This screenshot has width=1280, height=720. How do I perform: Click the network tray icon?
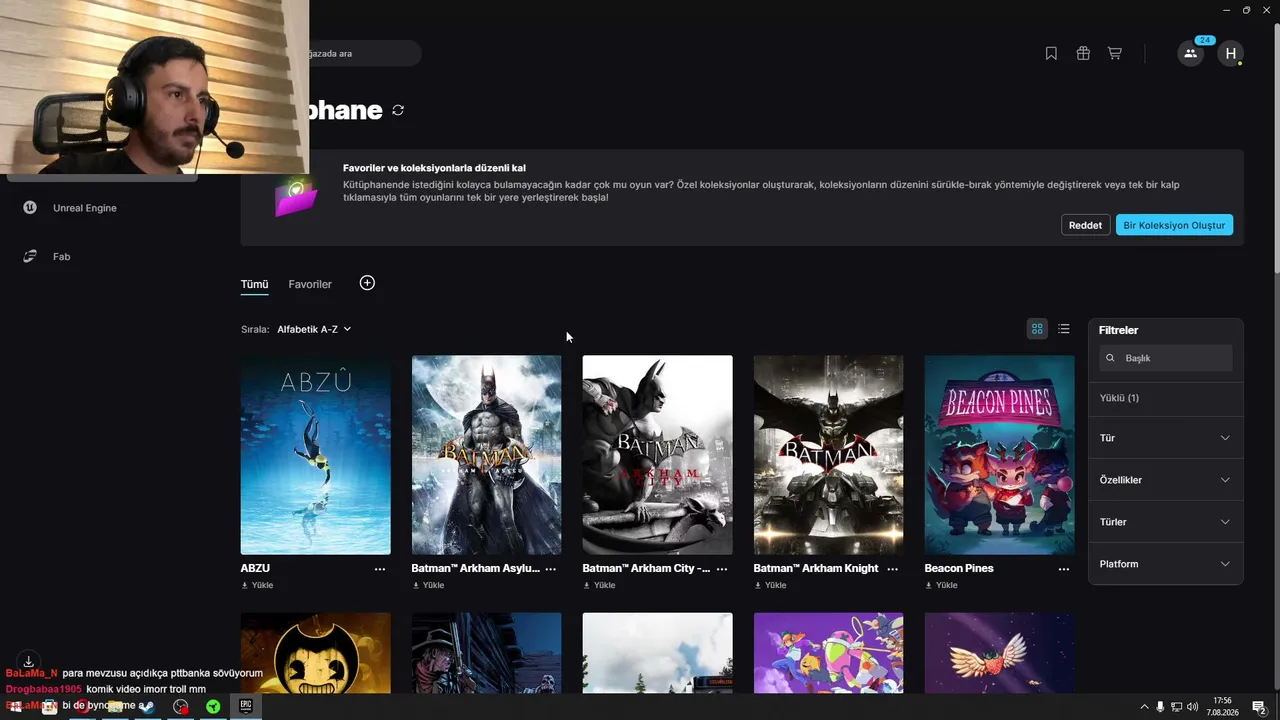point(1176,707)
